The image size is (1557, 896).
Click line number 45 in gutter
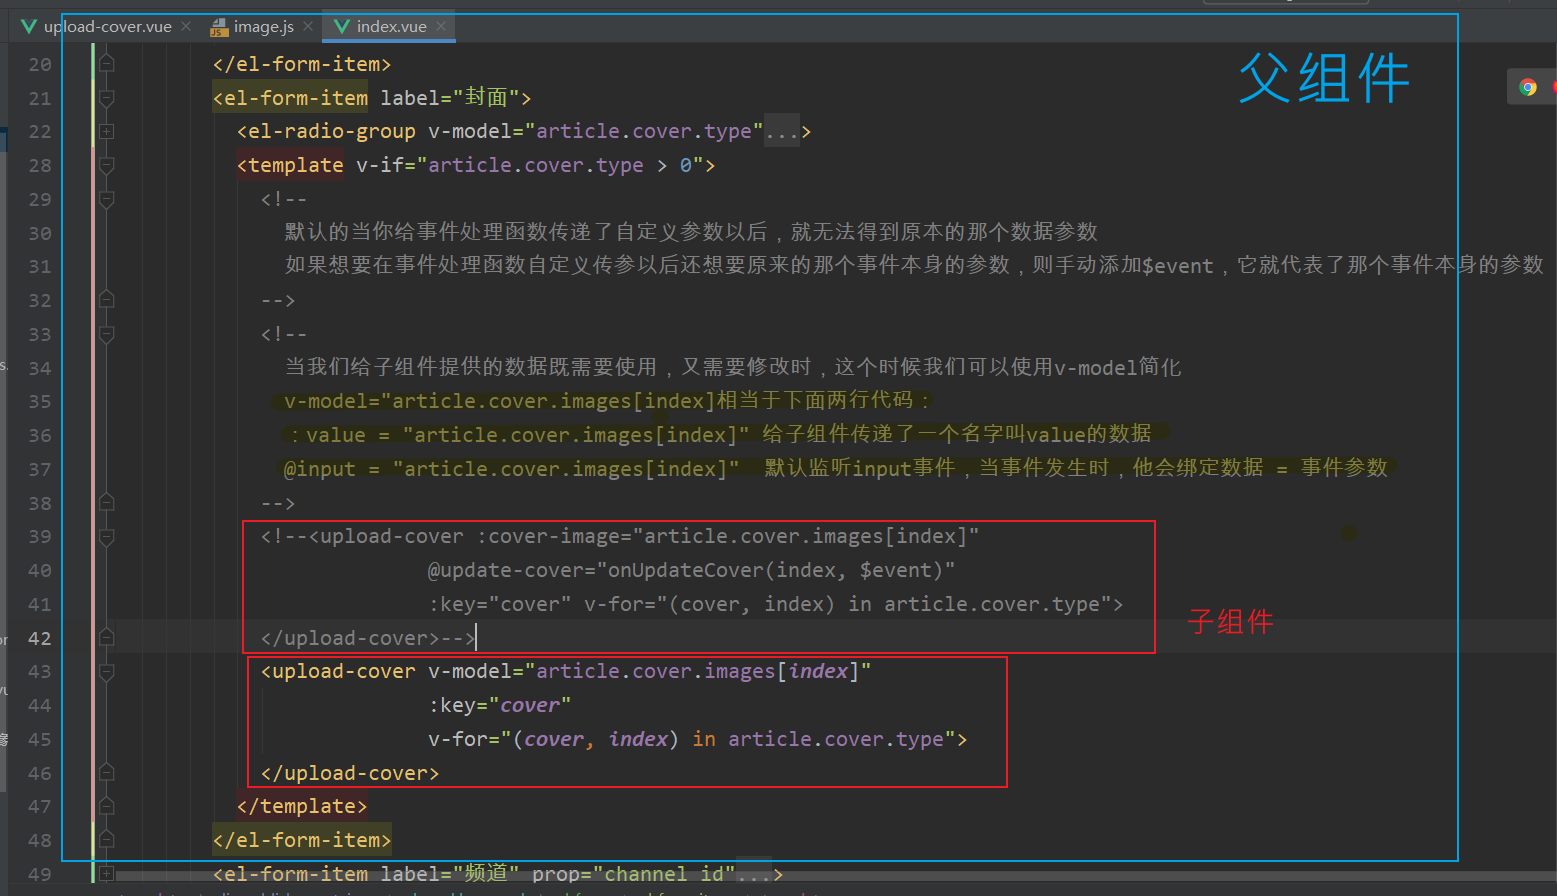coord(40,739)
